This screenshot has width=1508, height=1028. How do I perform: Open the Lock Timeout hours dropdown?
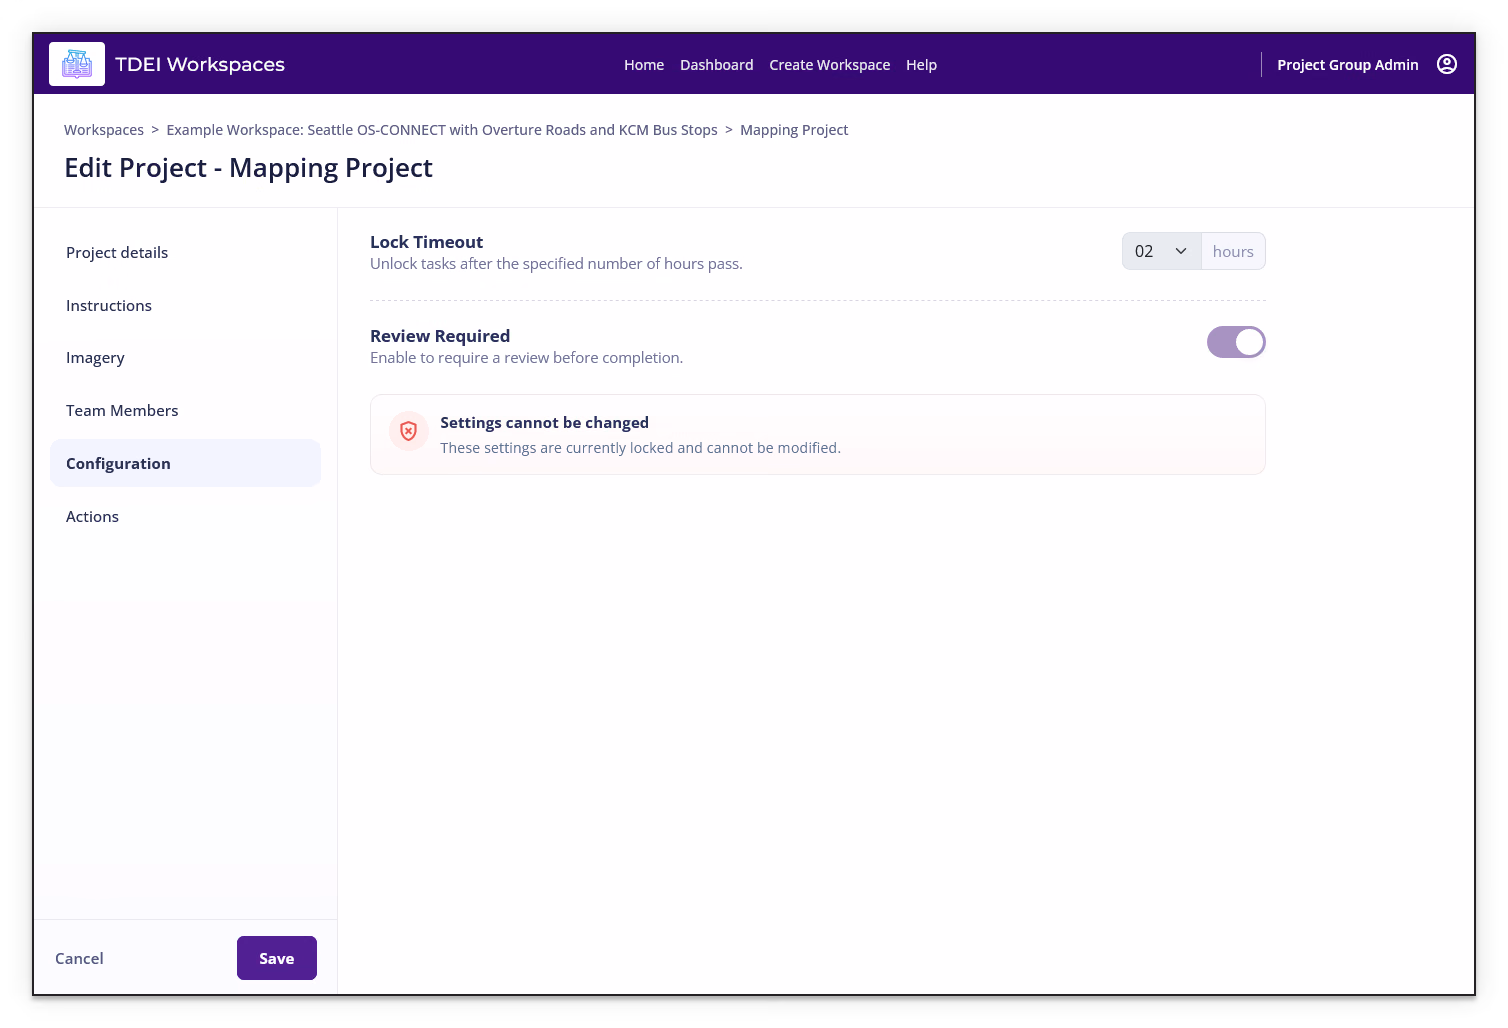point(1161,251)
